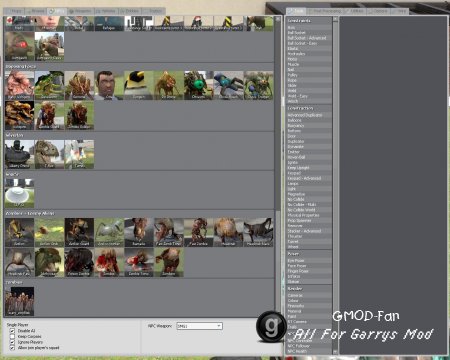The height and width of the screenshot is (360, 450).
Task: Open the Post Processing tab
Action: 324,11
